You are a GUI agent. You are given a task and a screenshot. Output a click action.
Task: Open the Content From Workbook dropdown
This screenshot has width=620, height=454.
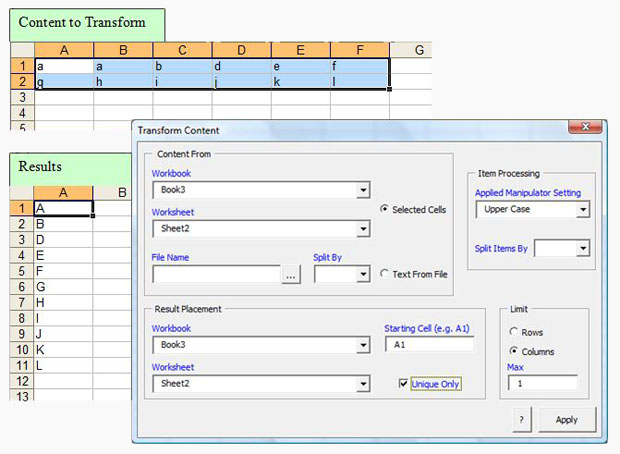click(x=363, y=190)
